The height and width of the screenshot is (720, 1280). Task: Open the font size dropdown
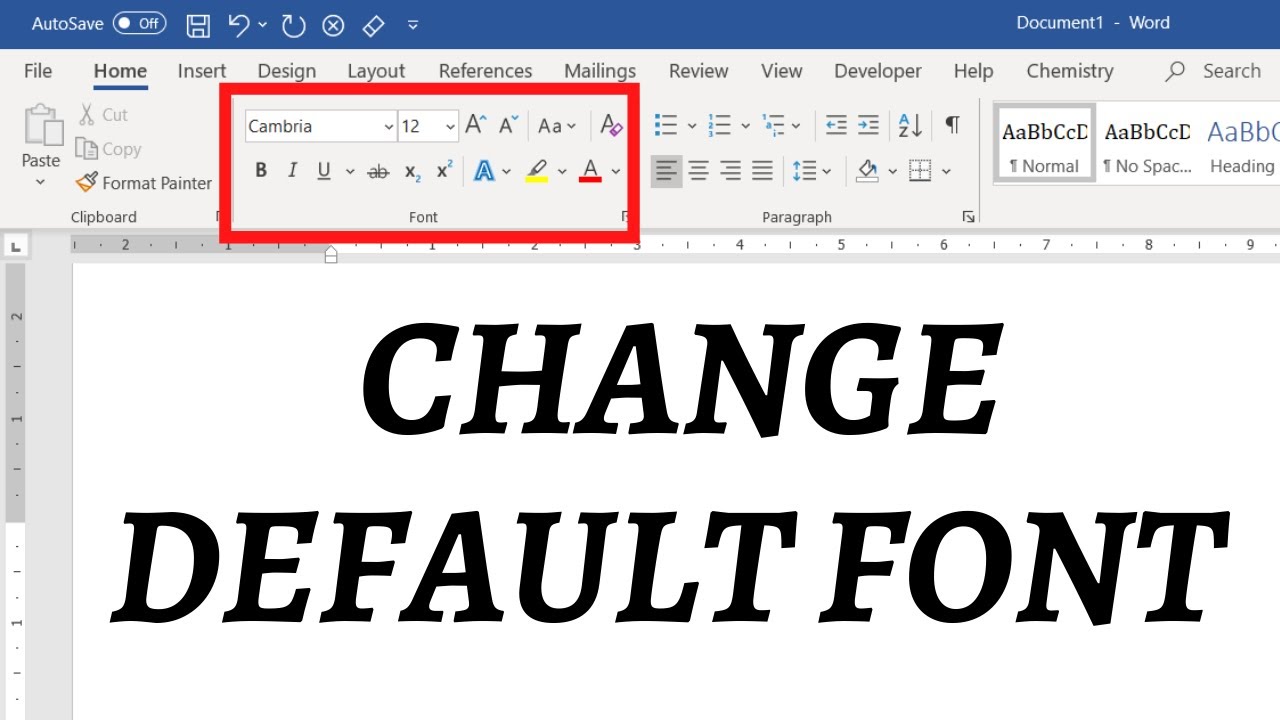coord(448,126)
